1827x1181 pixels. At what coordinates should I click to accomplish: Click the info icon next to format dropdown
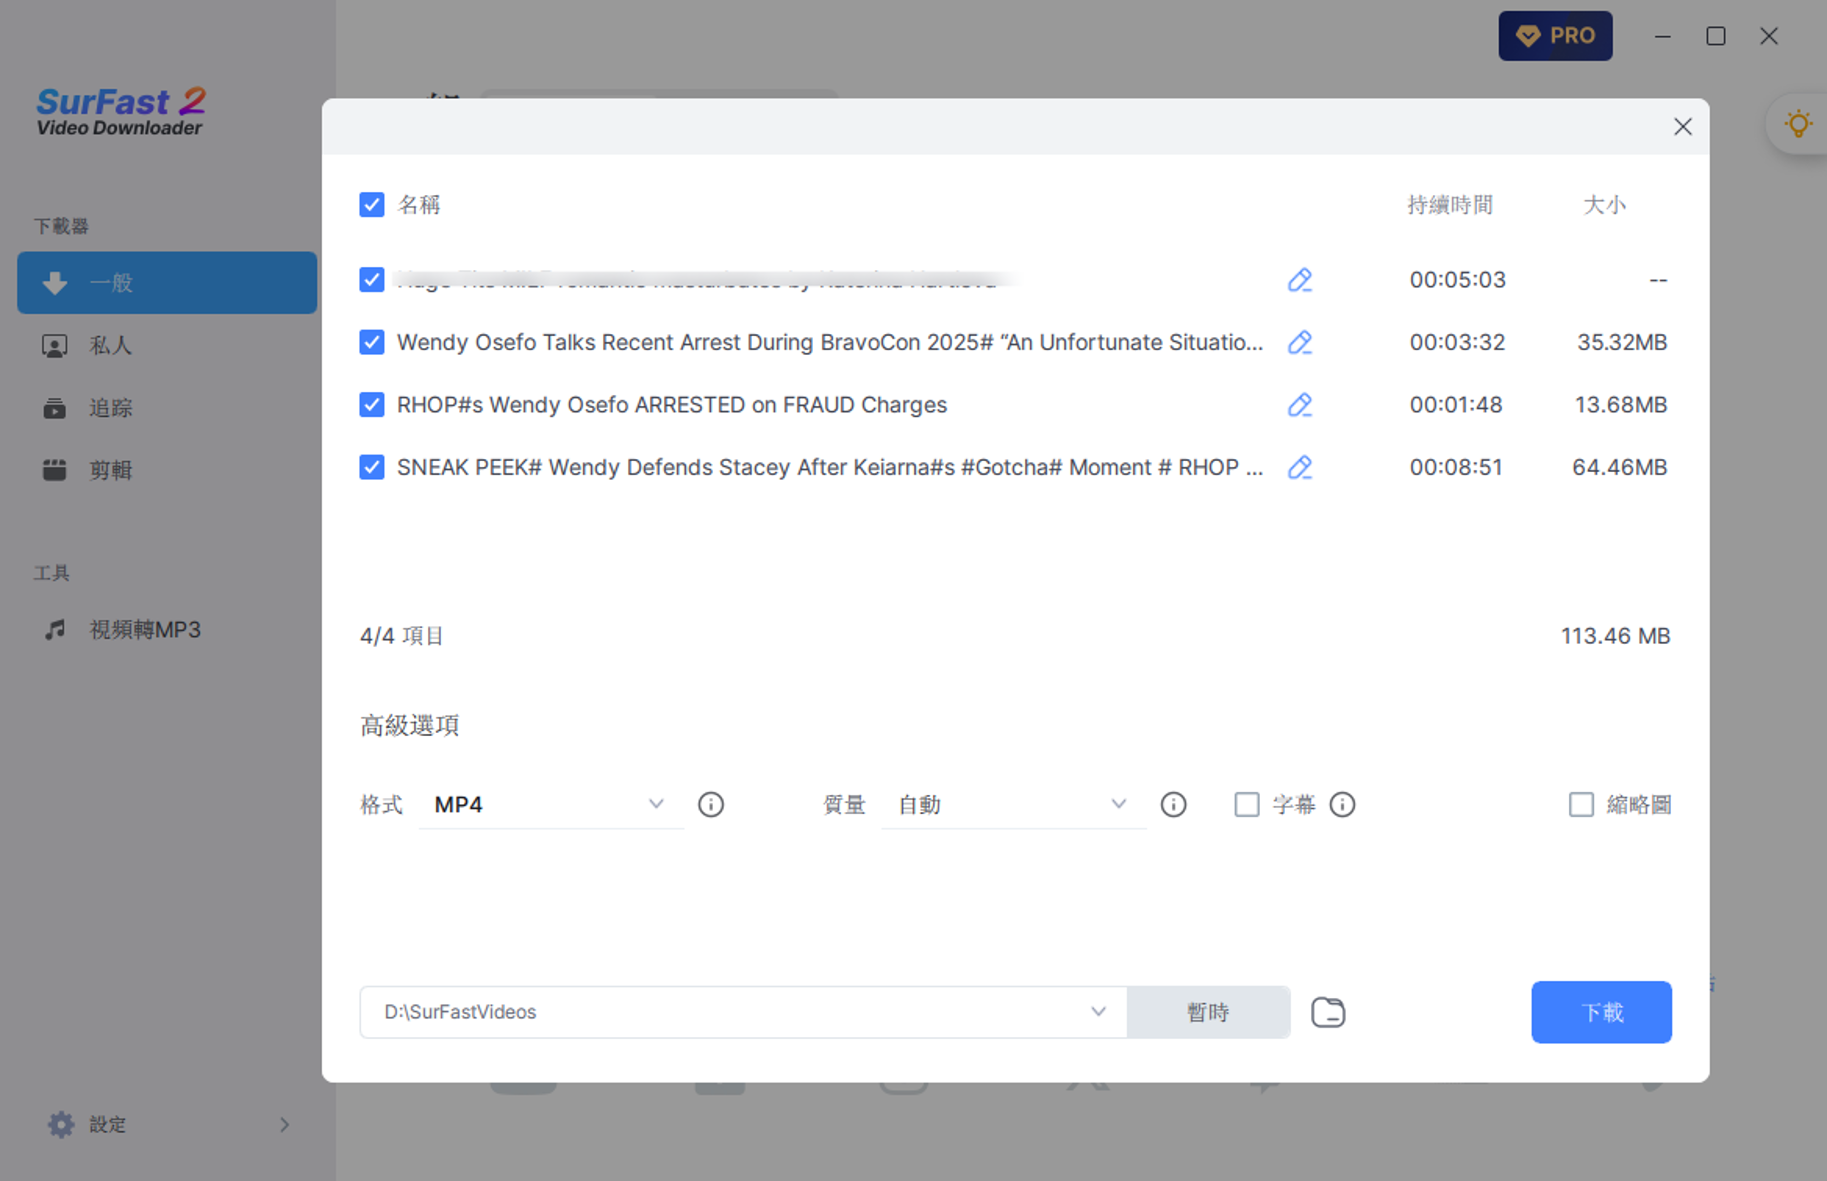pyautogui.click(x=710, y=805)
